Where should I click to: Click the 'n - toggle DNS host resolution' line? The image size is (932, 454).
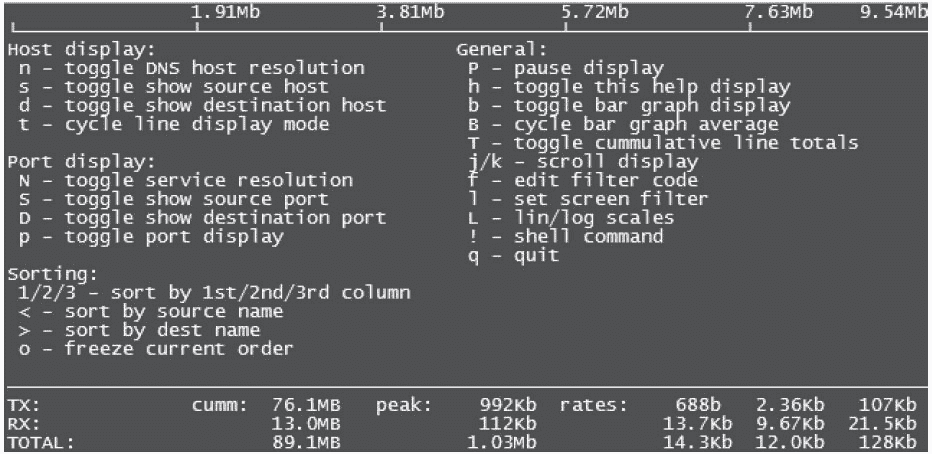(191, 68)
